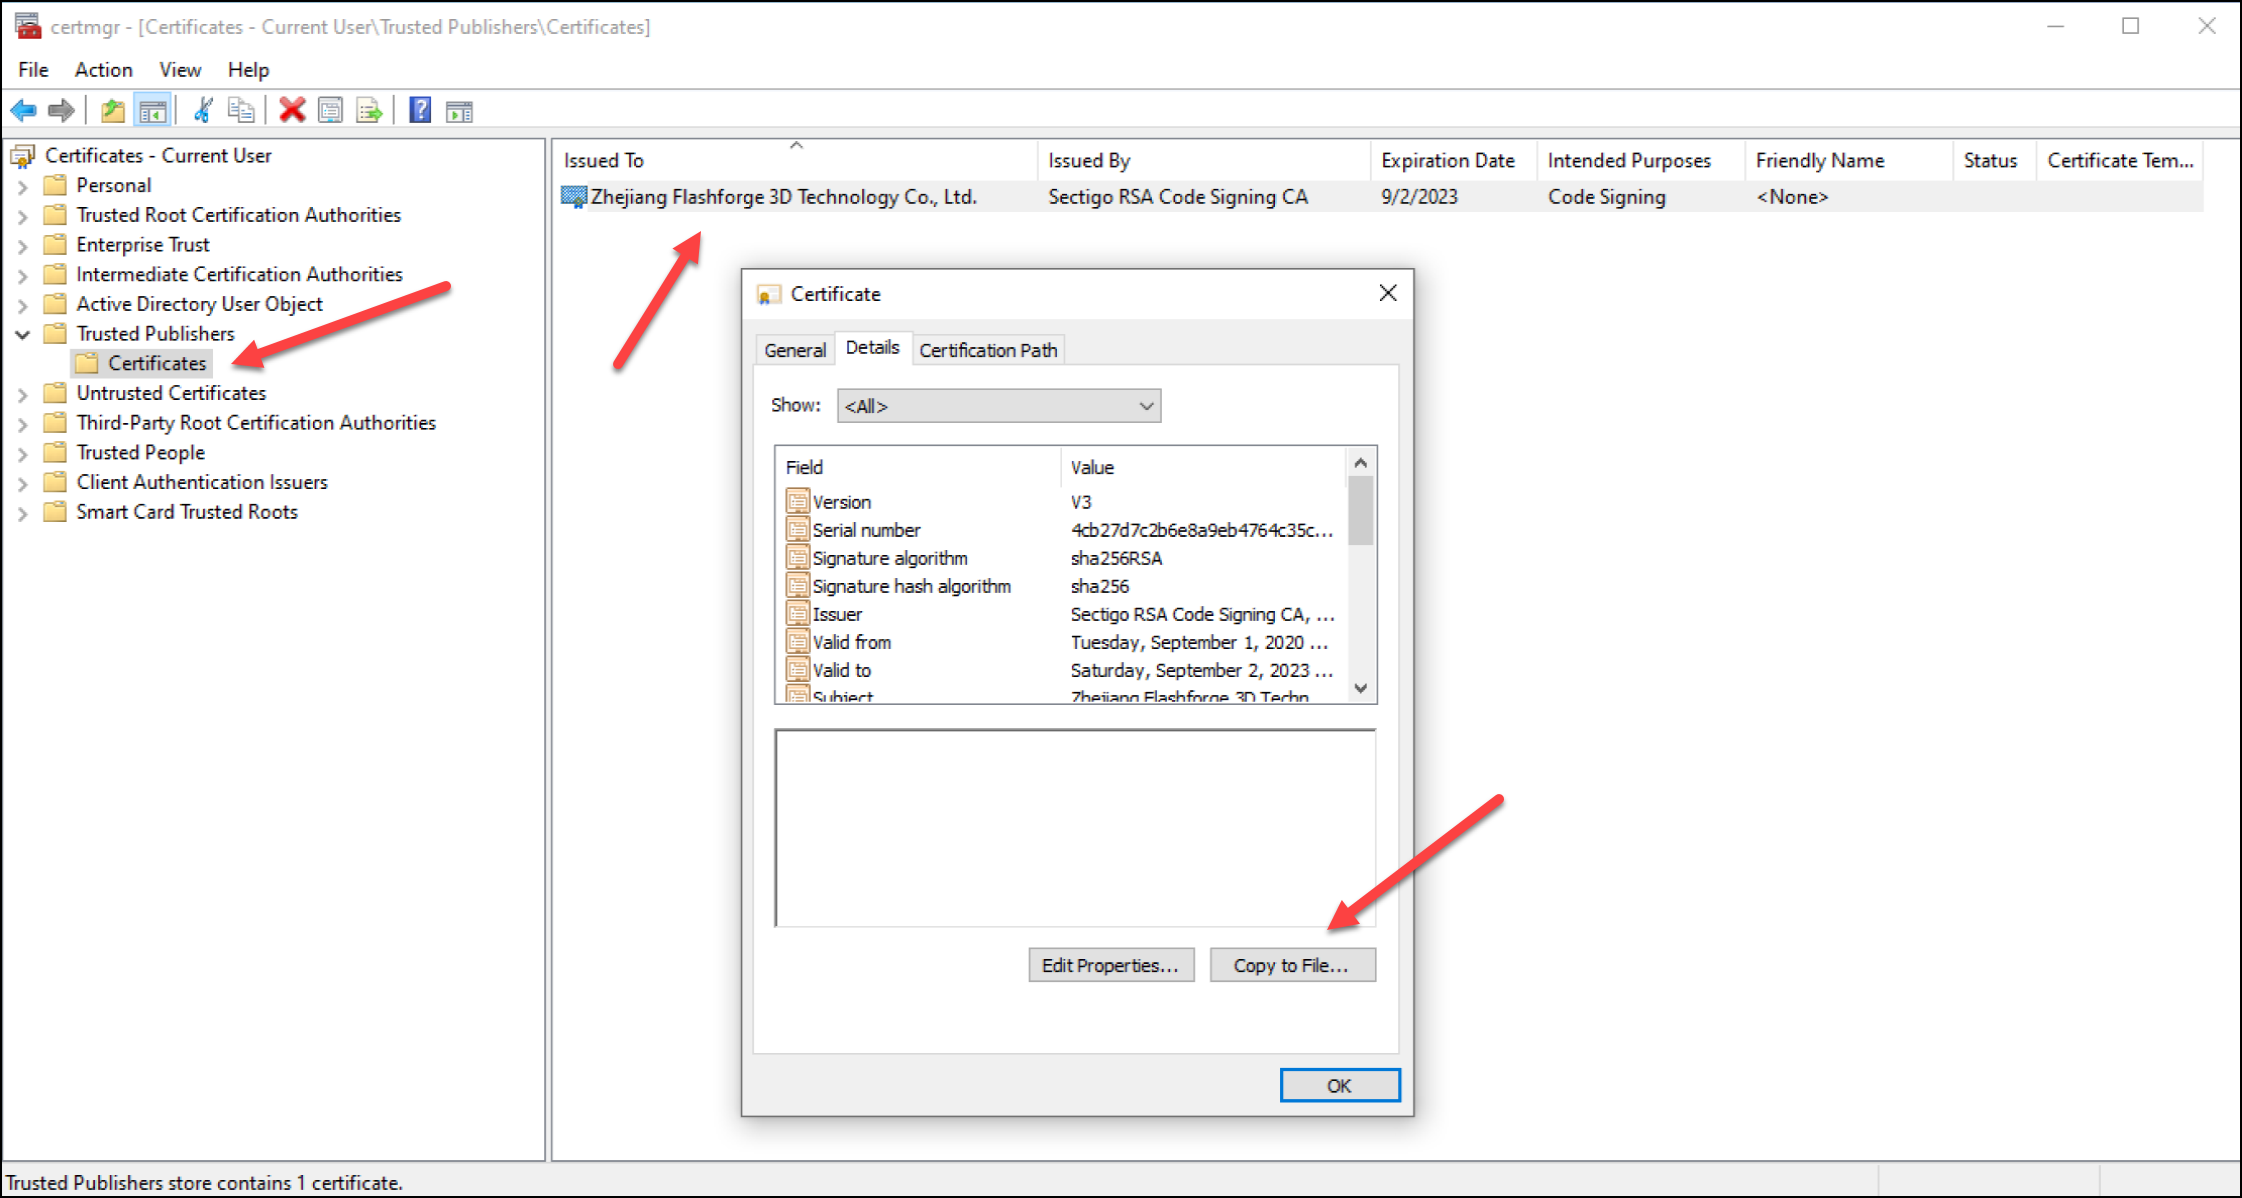Expand the Smart Card Trusted Roots node
Image resolution: width=2242 pixels, height=1198 pixels.
(x=23, y=513)
